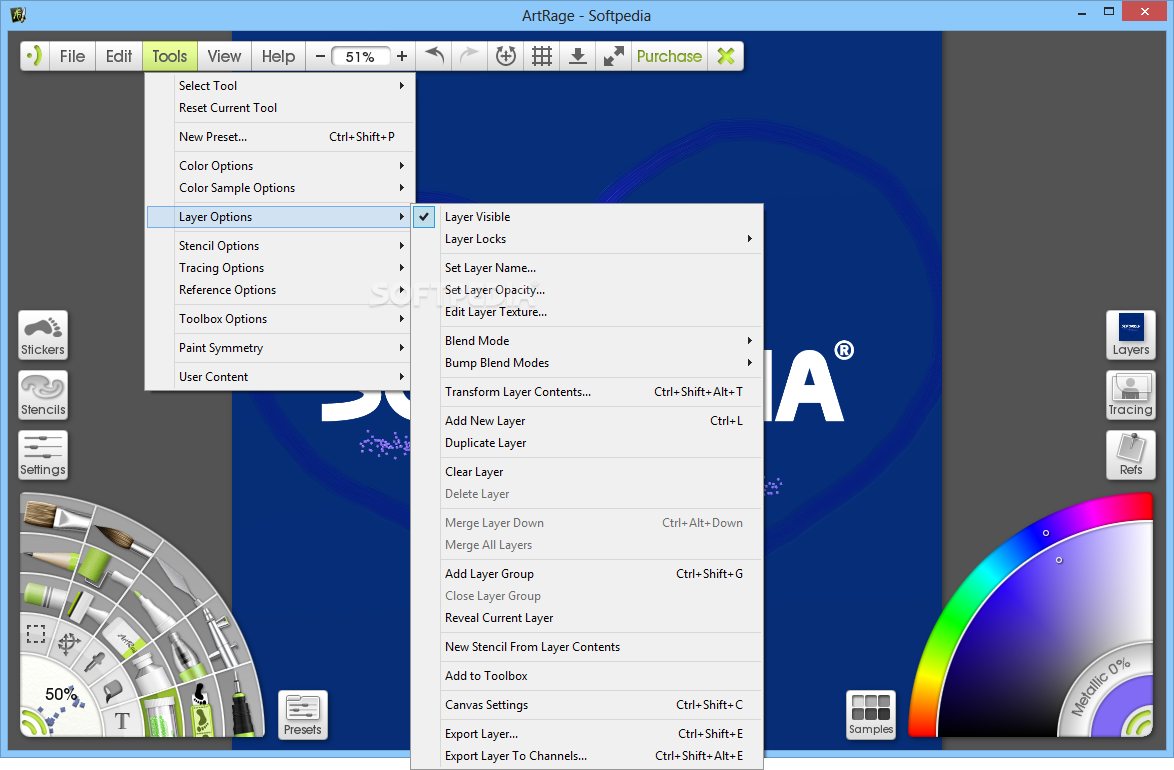Click the green X exit button
This screenshot has height=770, width=1174.
pos(726,56)
